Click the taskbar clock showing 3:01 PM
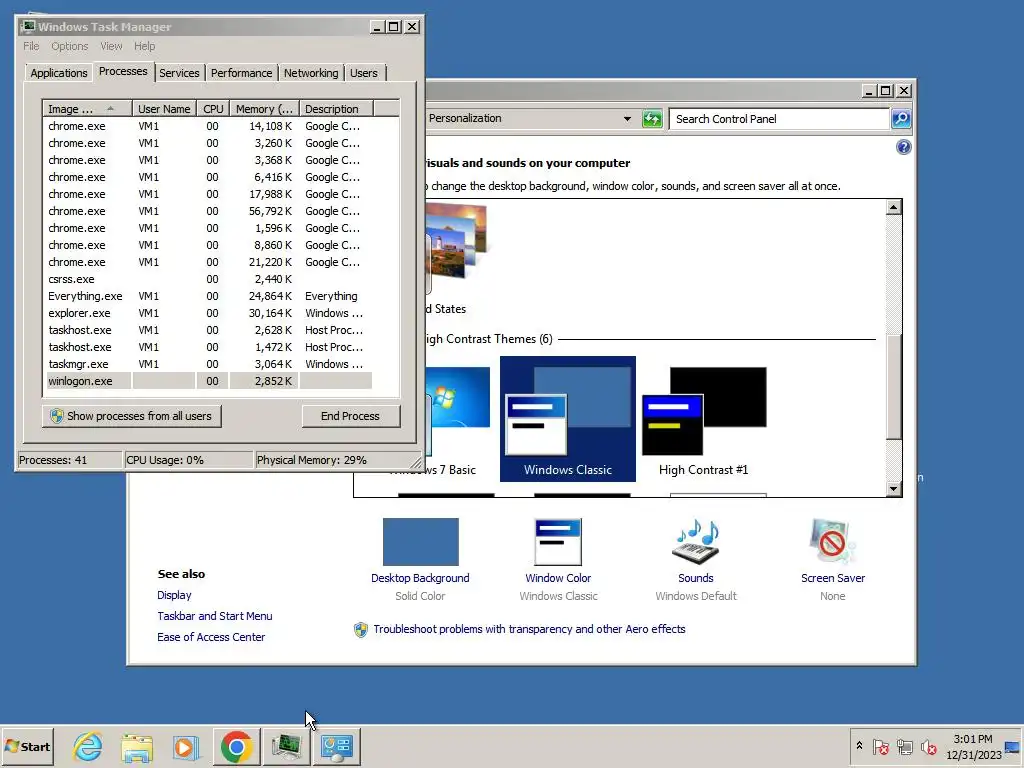The height and width of the screenshot is (768, 1024). coord(973,746)
